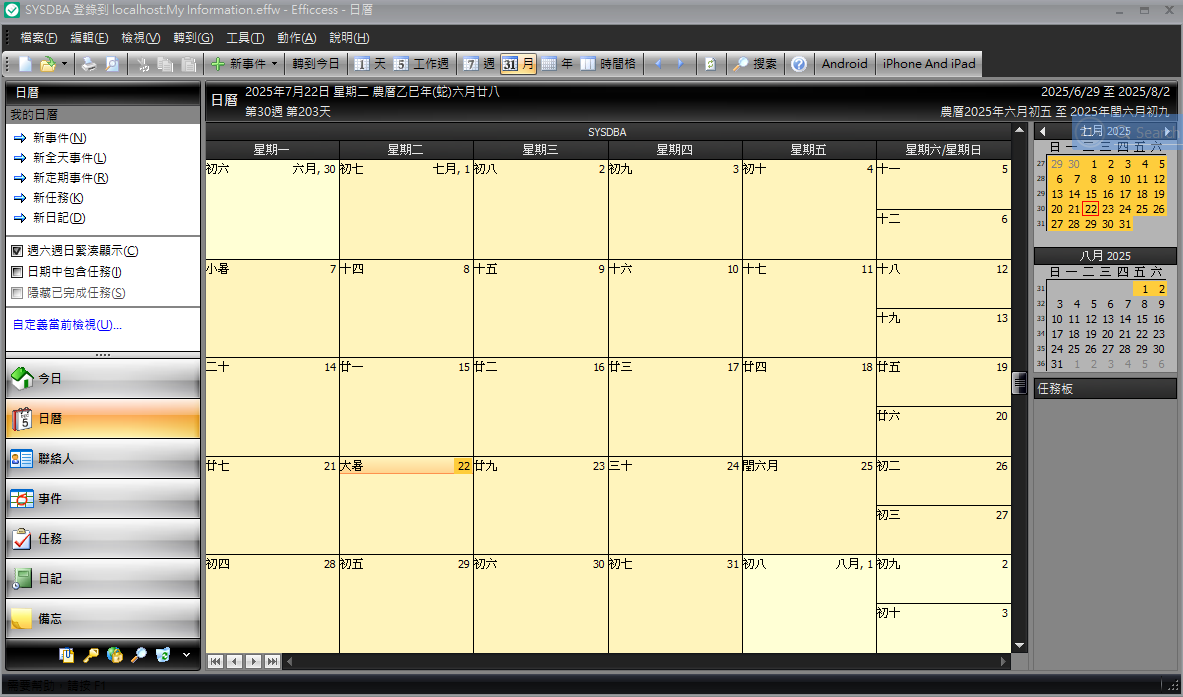Click the Paste clipboard toolbar icon
1183x697 pixels.
pyautogui.click(x=189, y=64)
